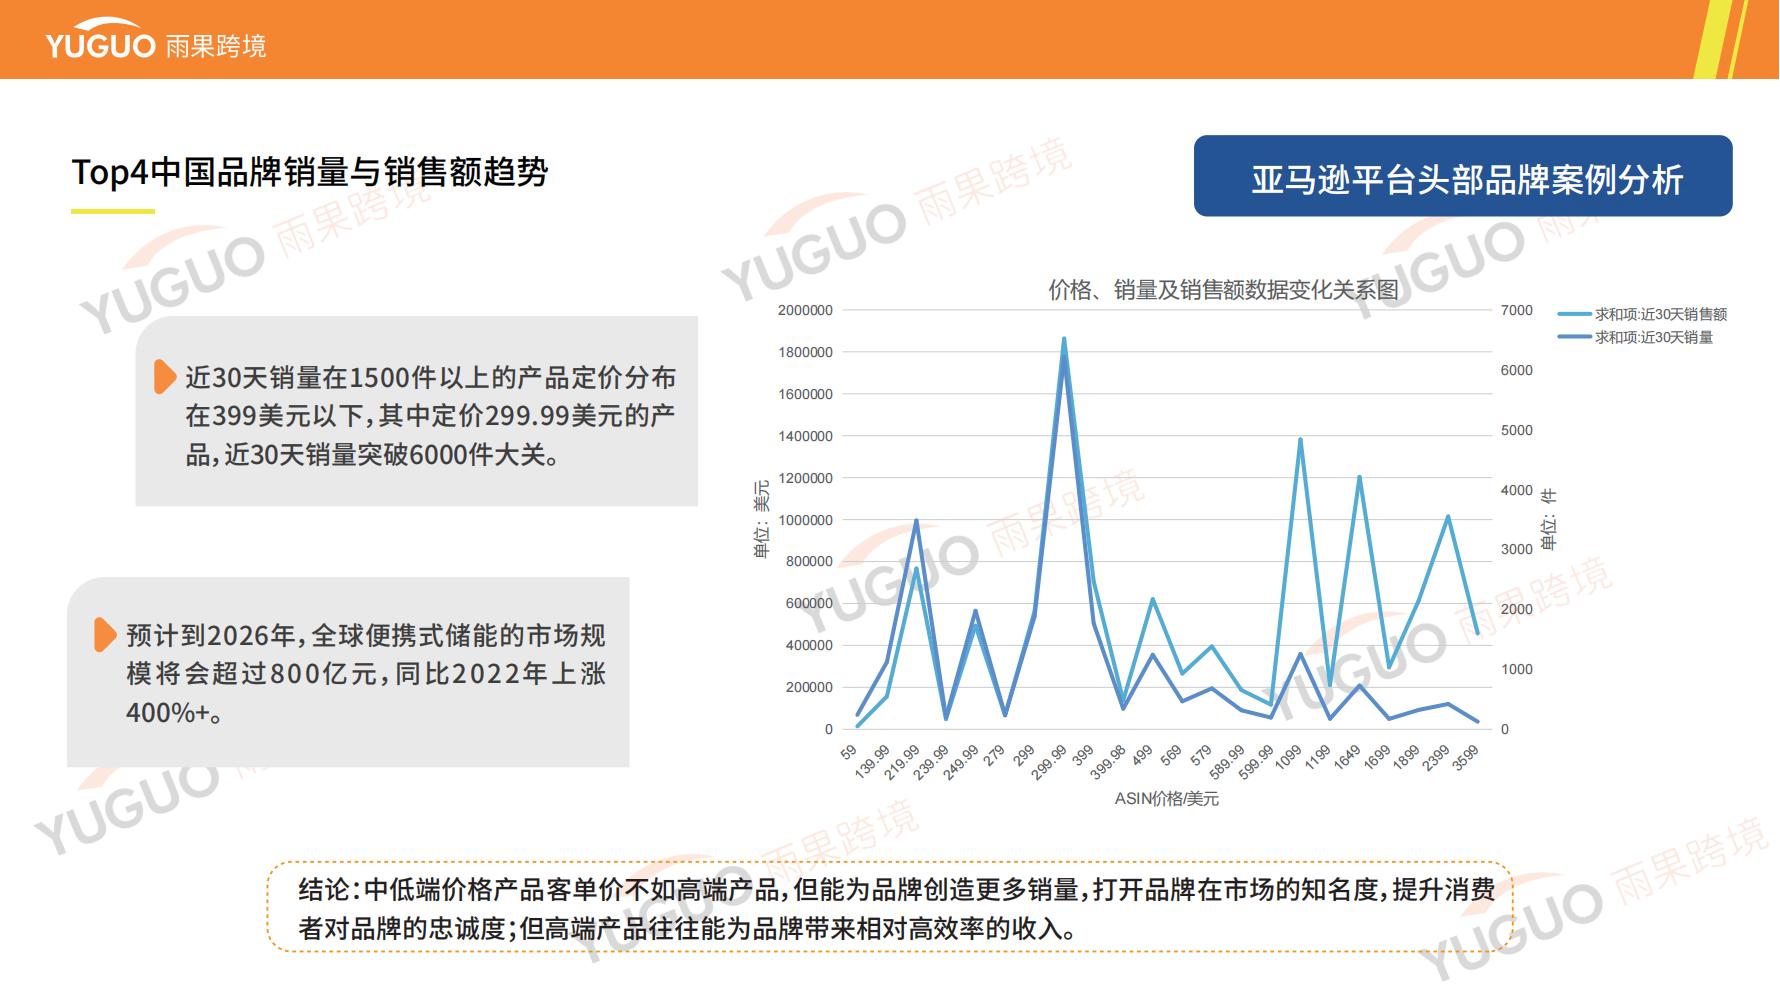Screen dimensions: 1780x1003
Task: Click legend entry 求和项:近30天销售额
Action: (x=1643, y=314)
